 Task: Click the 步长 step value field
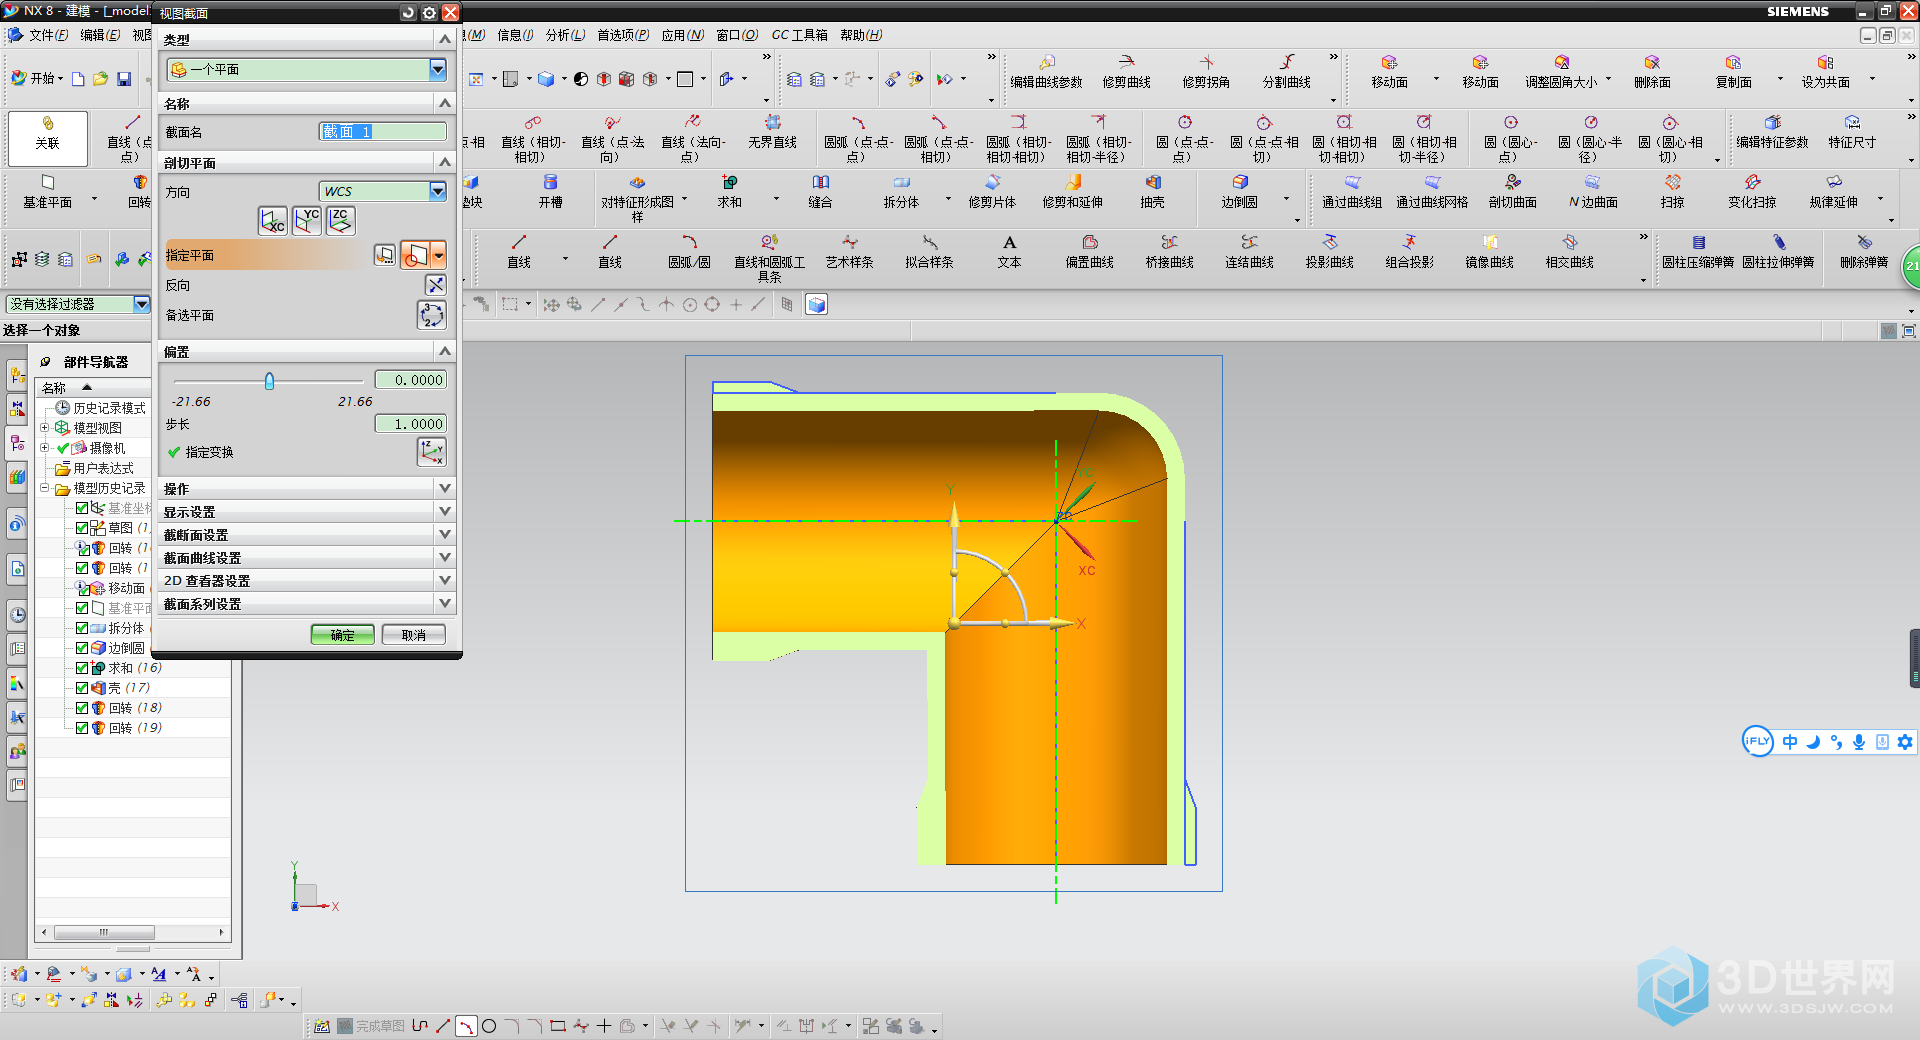(410, 424)
